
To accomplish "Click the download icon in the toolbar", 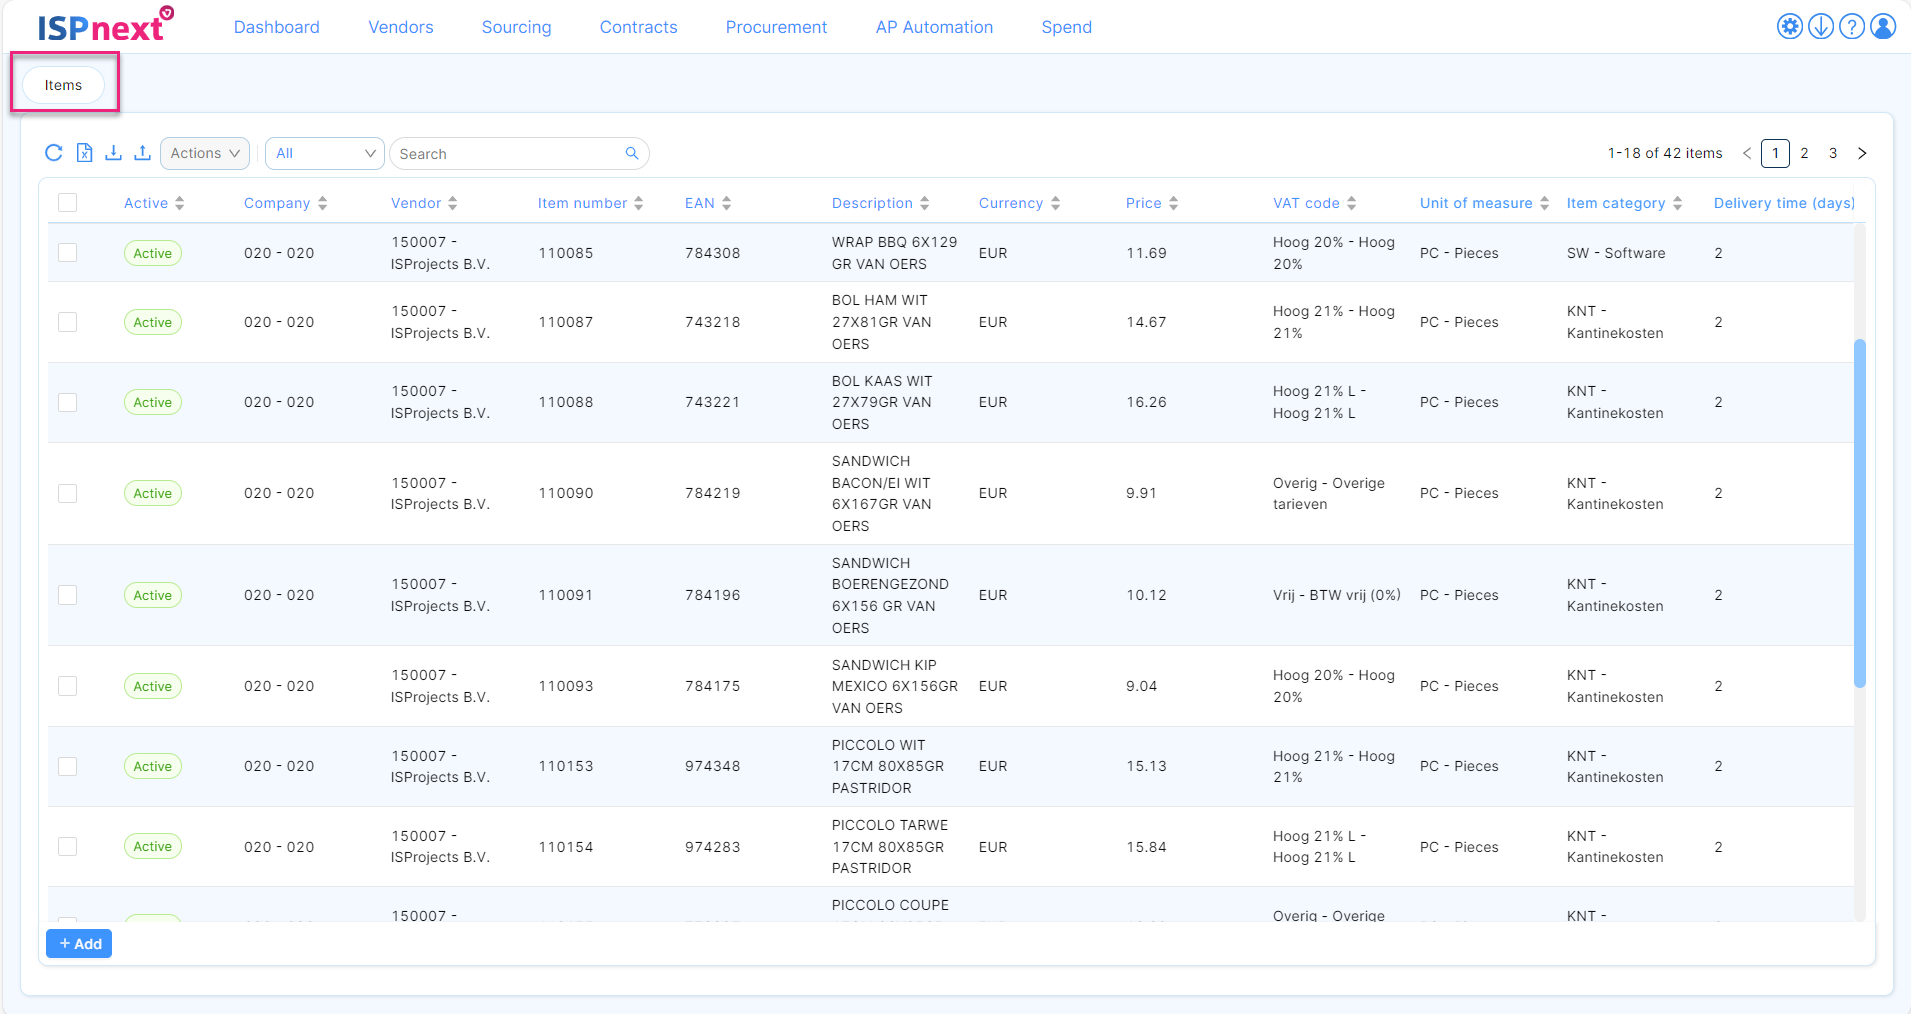I will (x=114, y=153).
